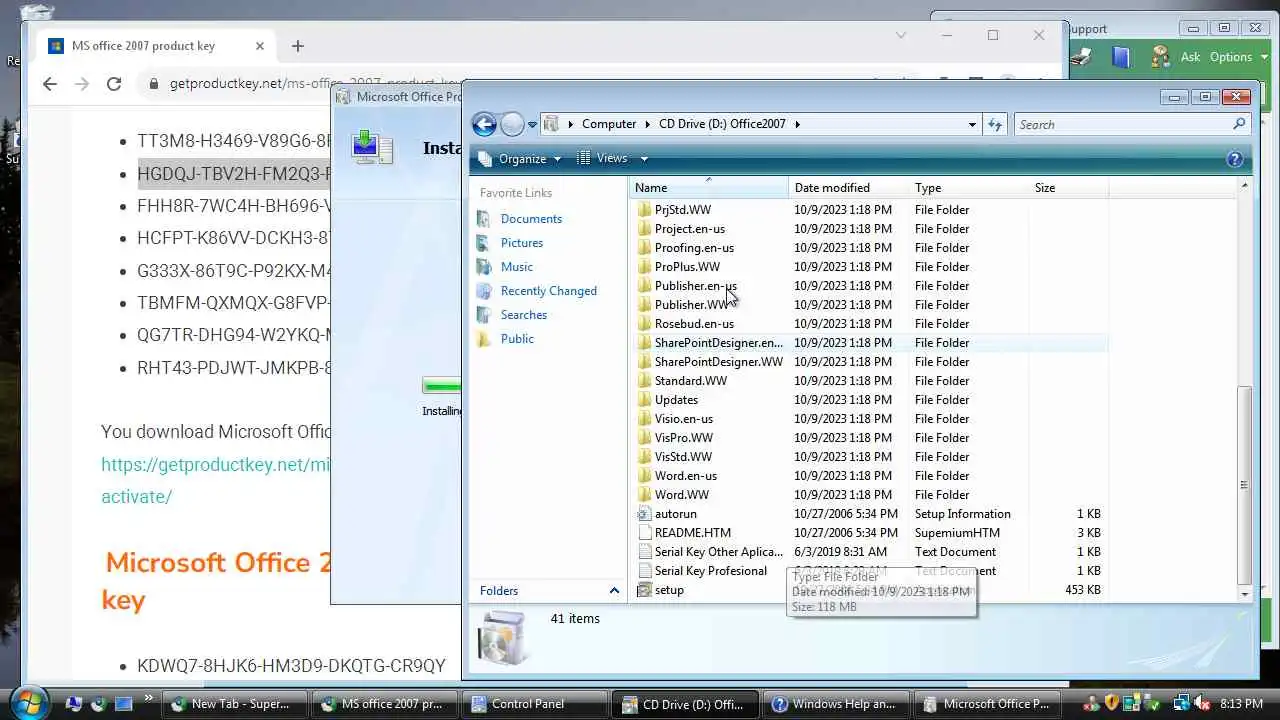The width and height of the screenshot is (1280, 720).
Task: Select the autorun setup information file icon
Action: [x=644, y=514]
